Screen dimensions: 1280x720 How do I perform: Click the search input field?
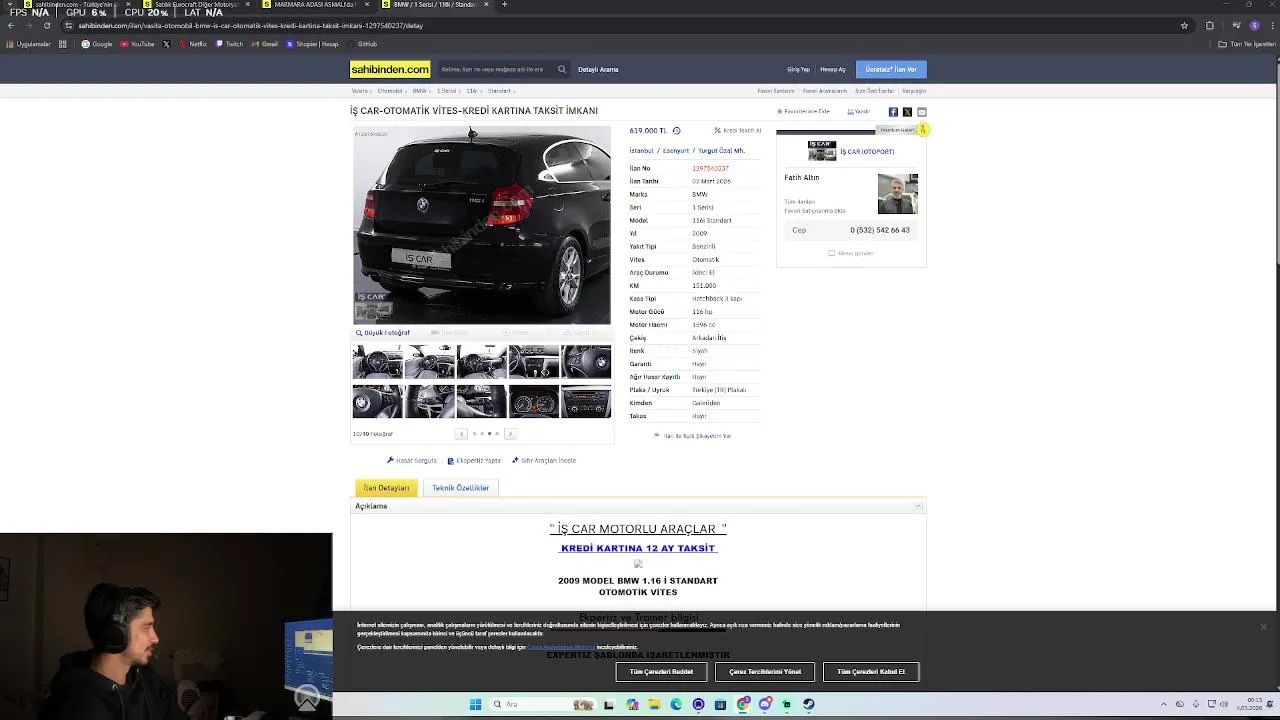click(494, 69)
